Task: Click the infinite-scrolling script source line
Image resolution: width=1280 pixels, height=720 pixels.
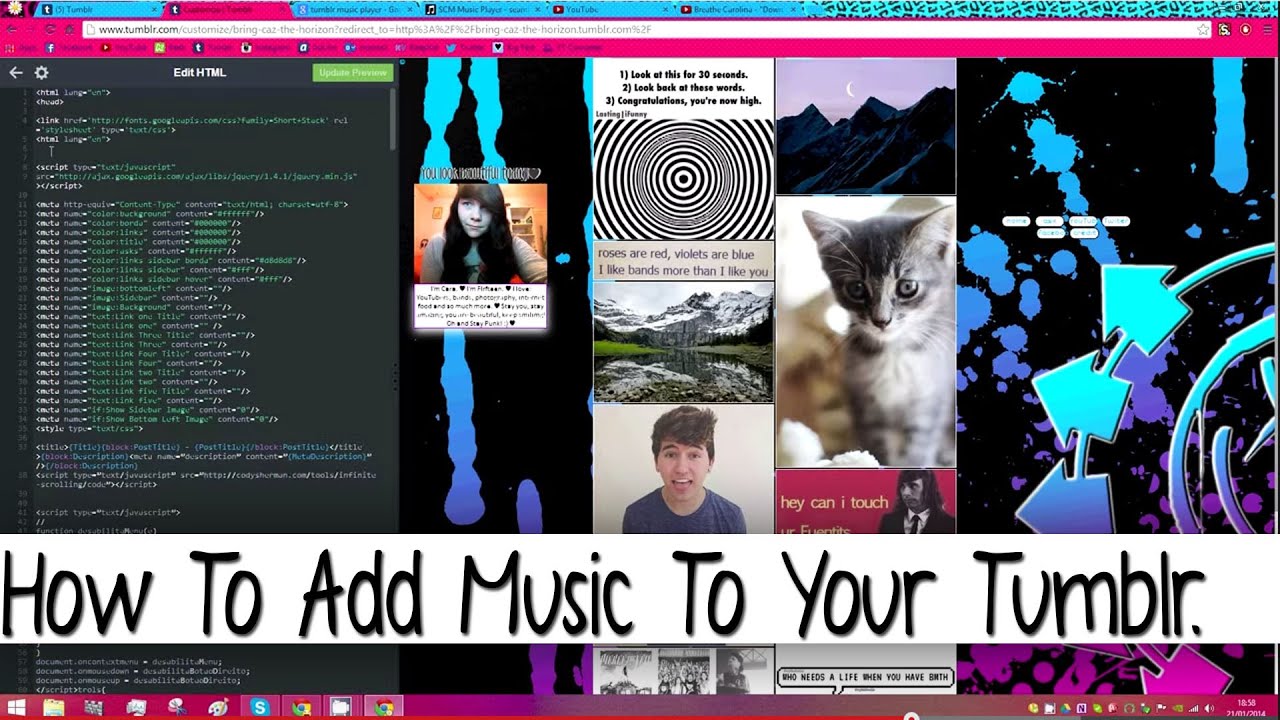Action: click(205, 479)
